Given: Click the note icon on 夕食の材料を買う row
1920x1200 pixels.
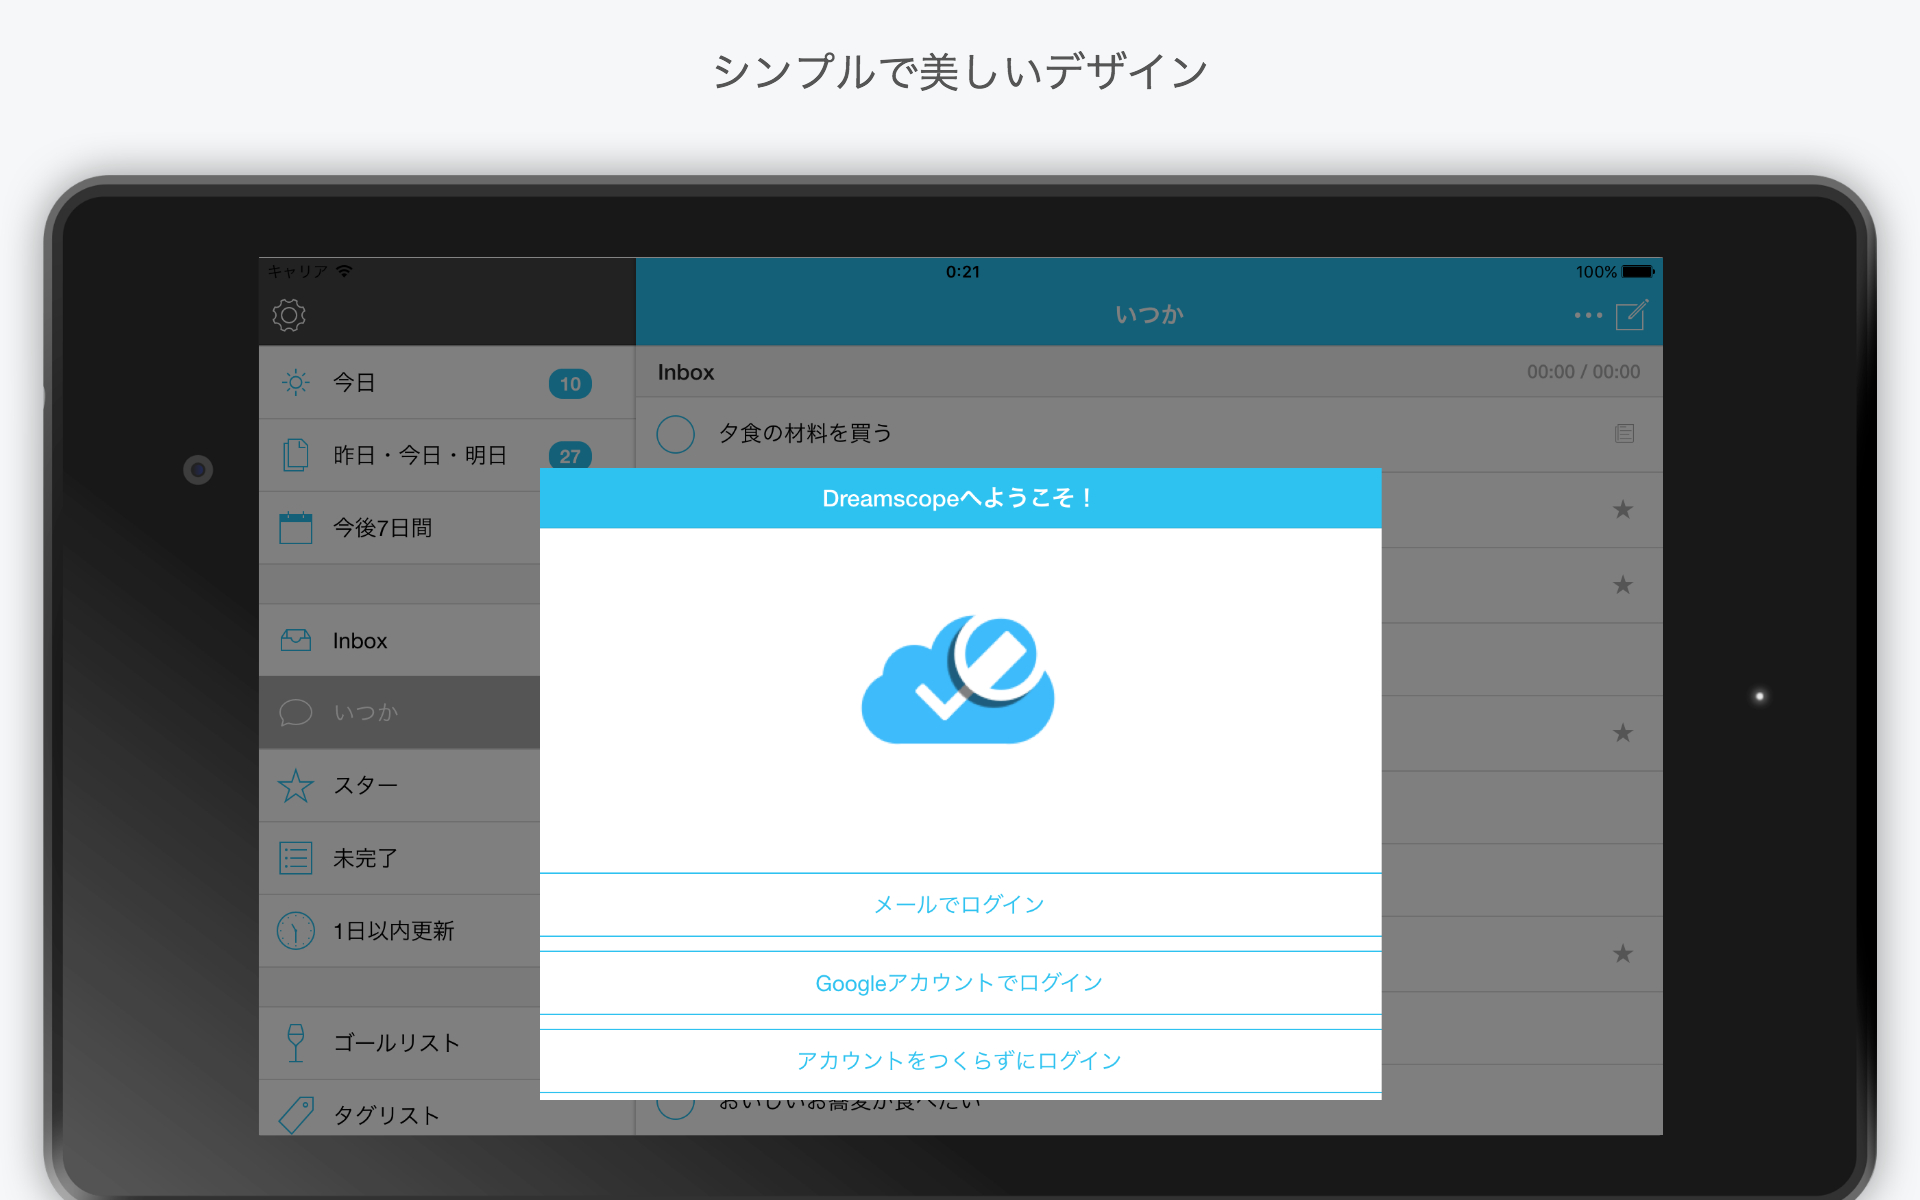Looking at the screenshot, I should (1624, 433).
